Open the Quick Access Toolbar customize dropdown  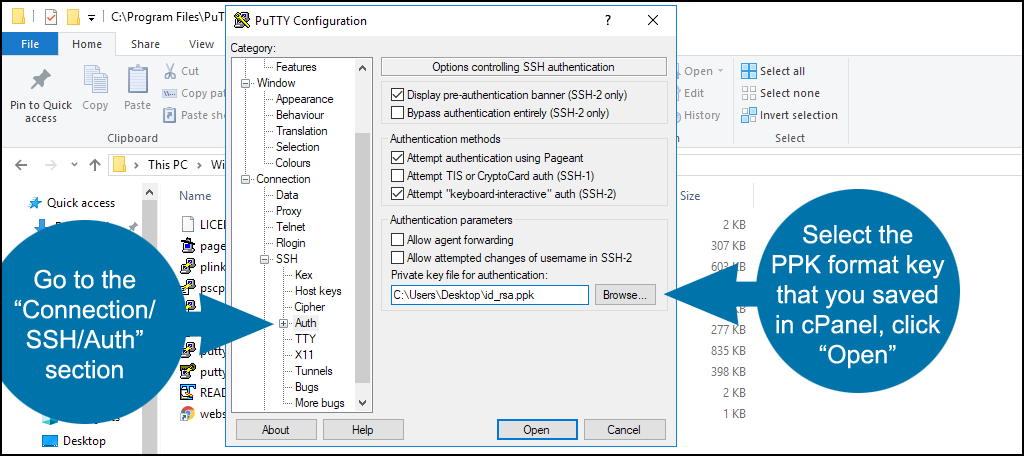click(x=91, y=17)
